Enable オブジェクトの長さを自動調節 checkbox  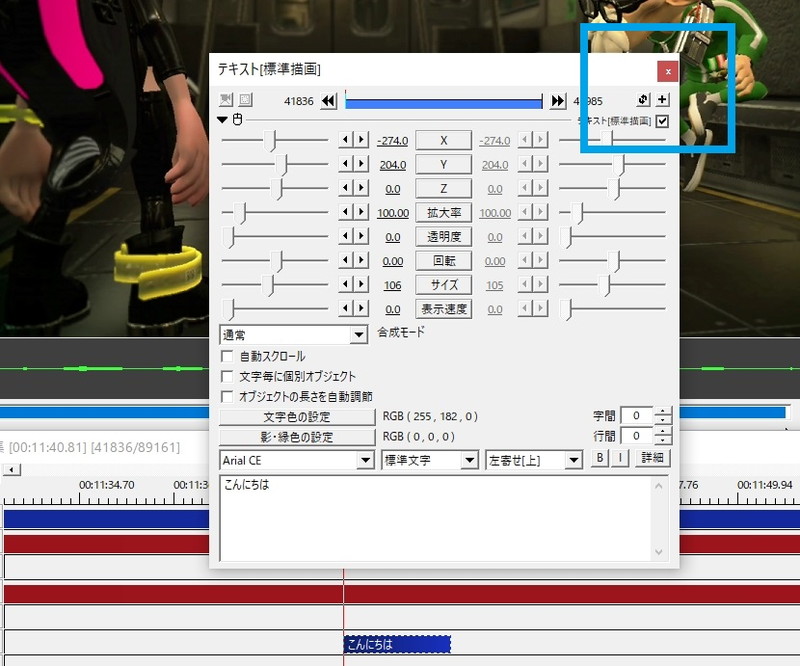227,397
